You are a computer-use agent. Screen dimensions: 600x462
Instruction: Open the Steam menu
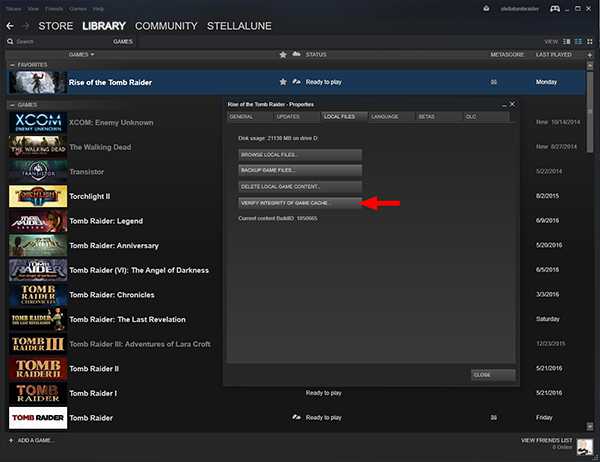13,8
